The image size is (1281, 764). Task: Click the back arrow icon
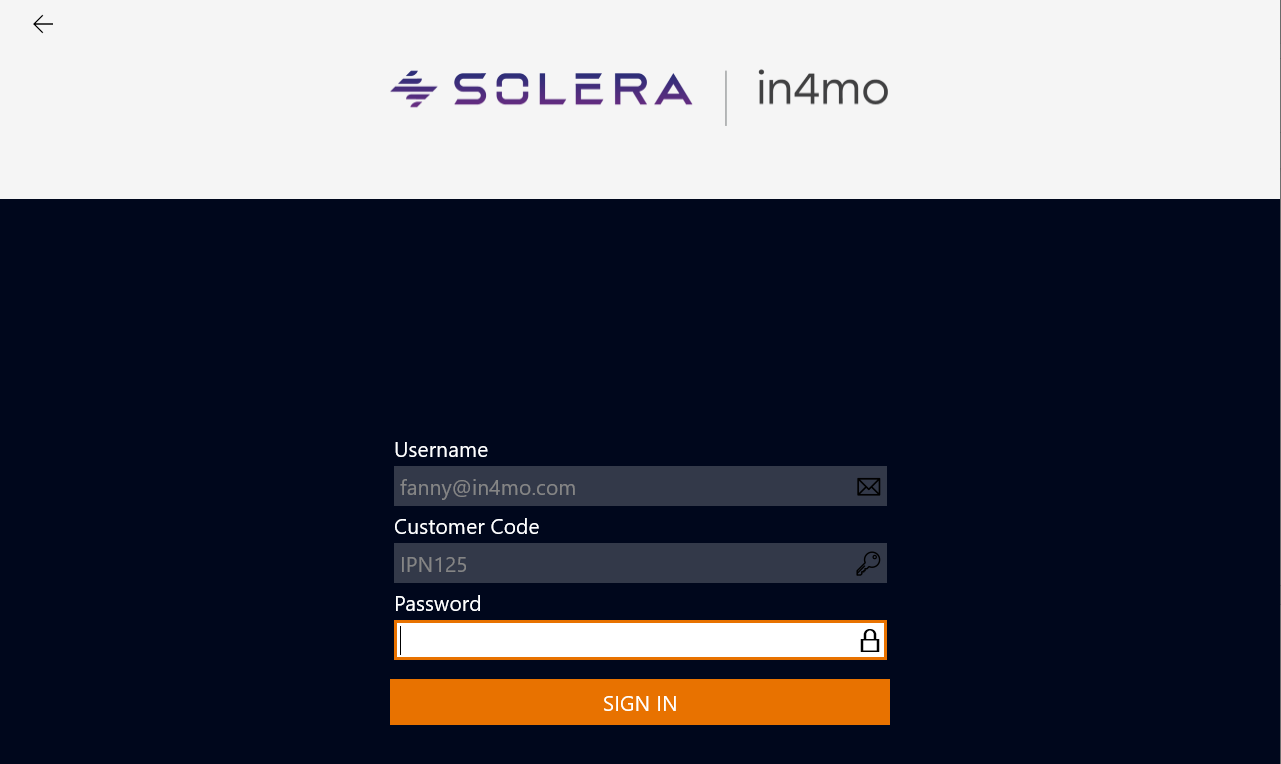click(43, 24)
